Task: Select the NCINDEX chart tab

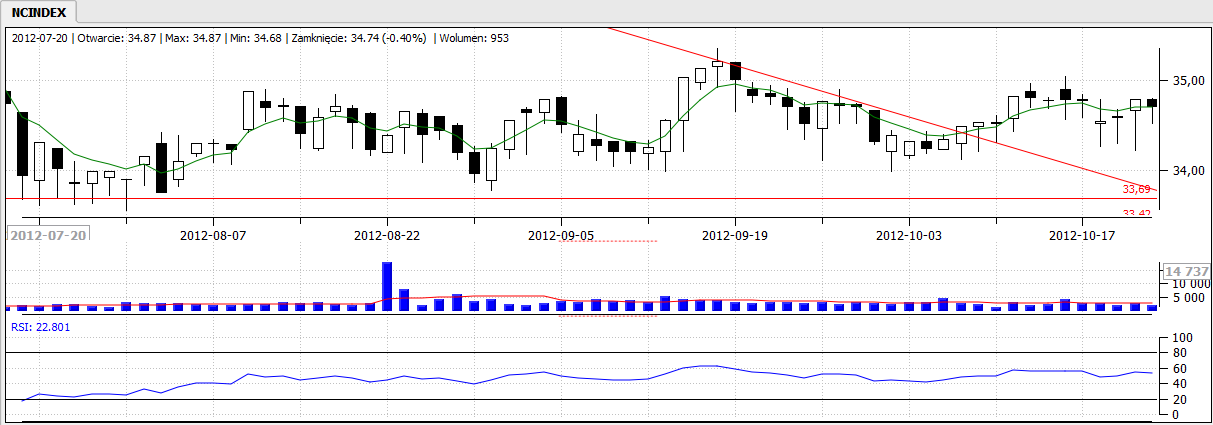Action: pyautogui.click(x=39, y=12)
